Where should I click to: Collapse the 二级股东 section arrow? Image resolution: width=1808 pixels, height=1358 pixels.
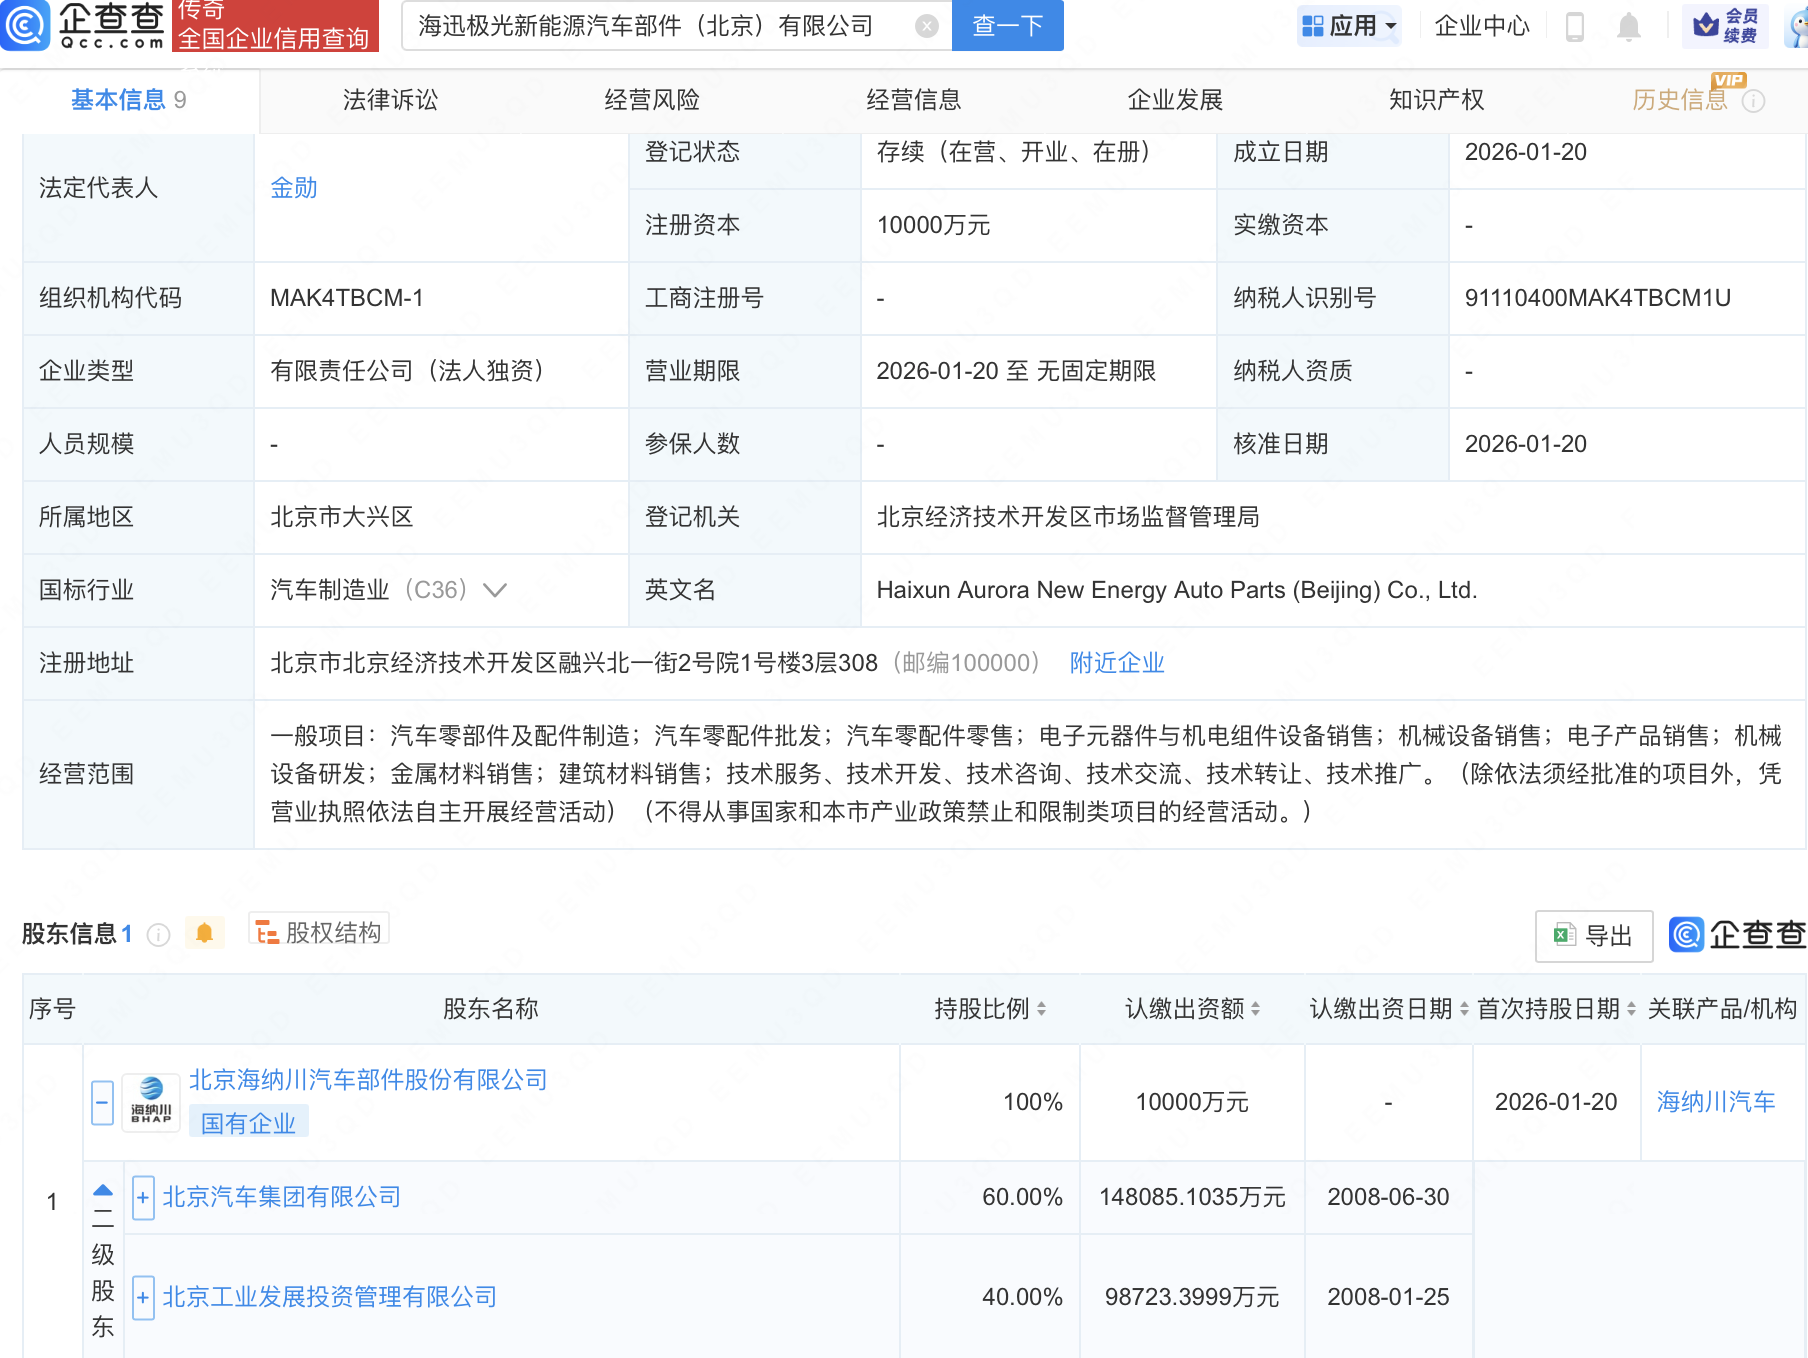pos(102,1190)
